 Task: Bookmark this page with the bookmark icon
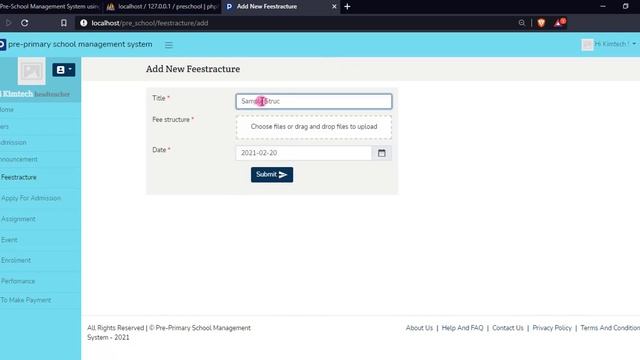coord(64,23)
